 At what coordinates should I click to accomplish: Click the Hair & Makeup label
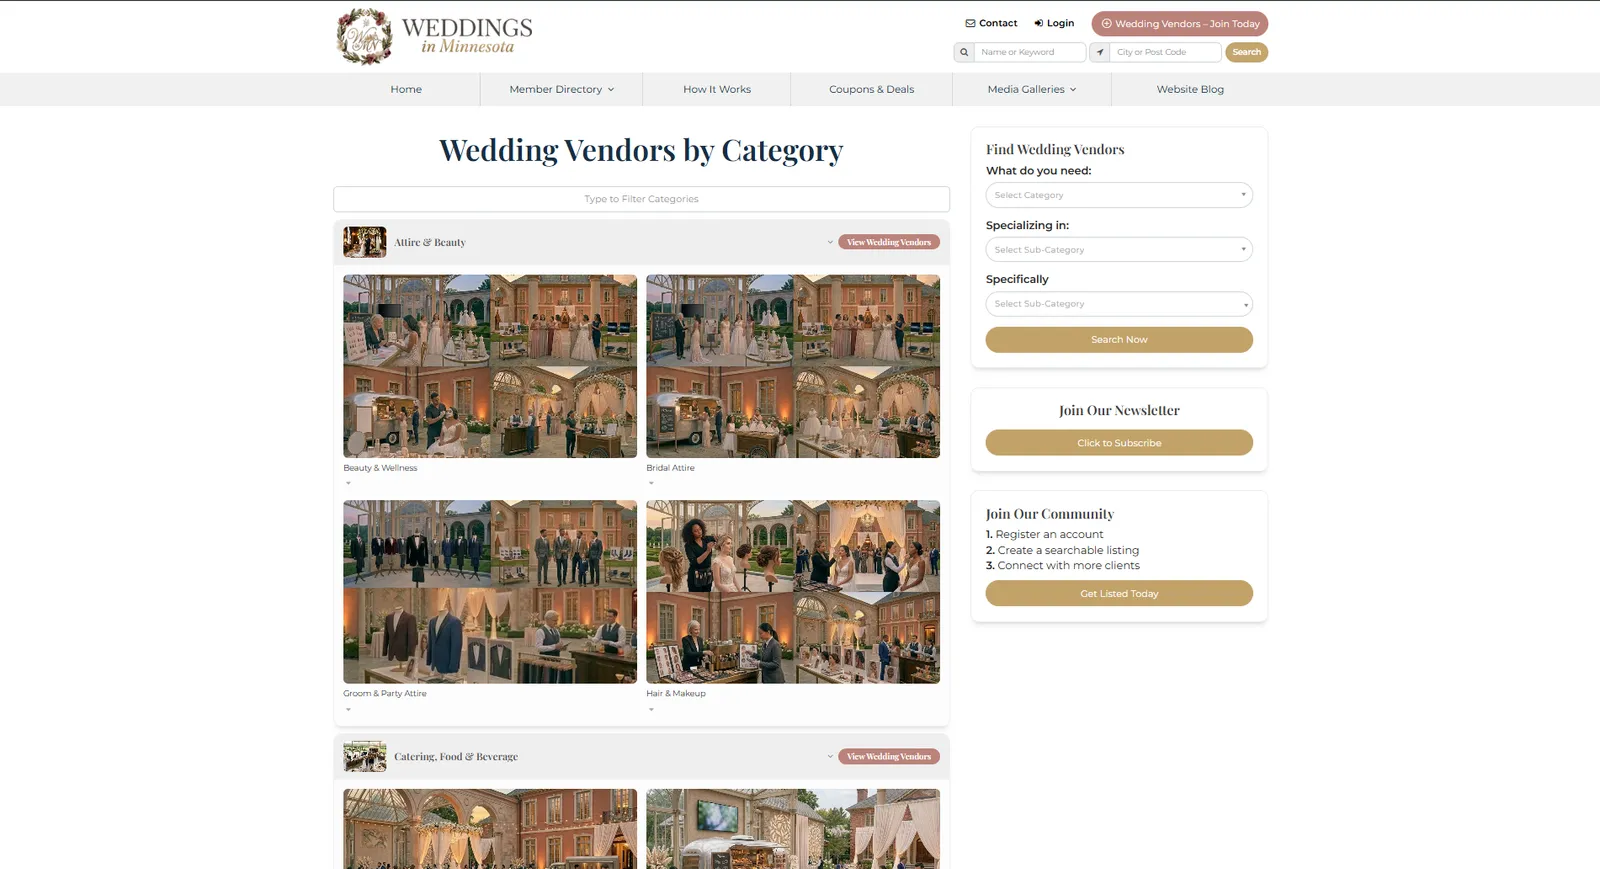pos(676,693)
